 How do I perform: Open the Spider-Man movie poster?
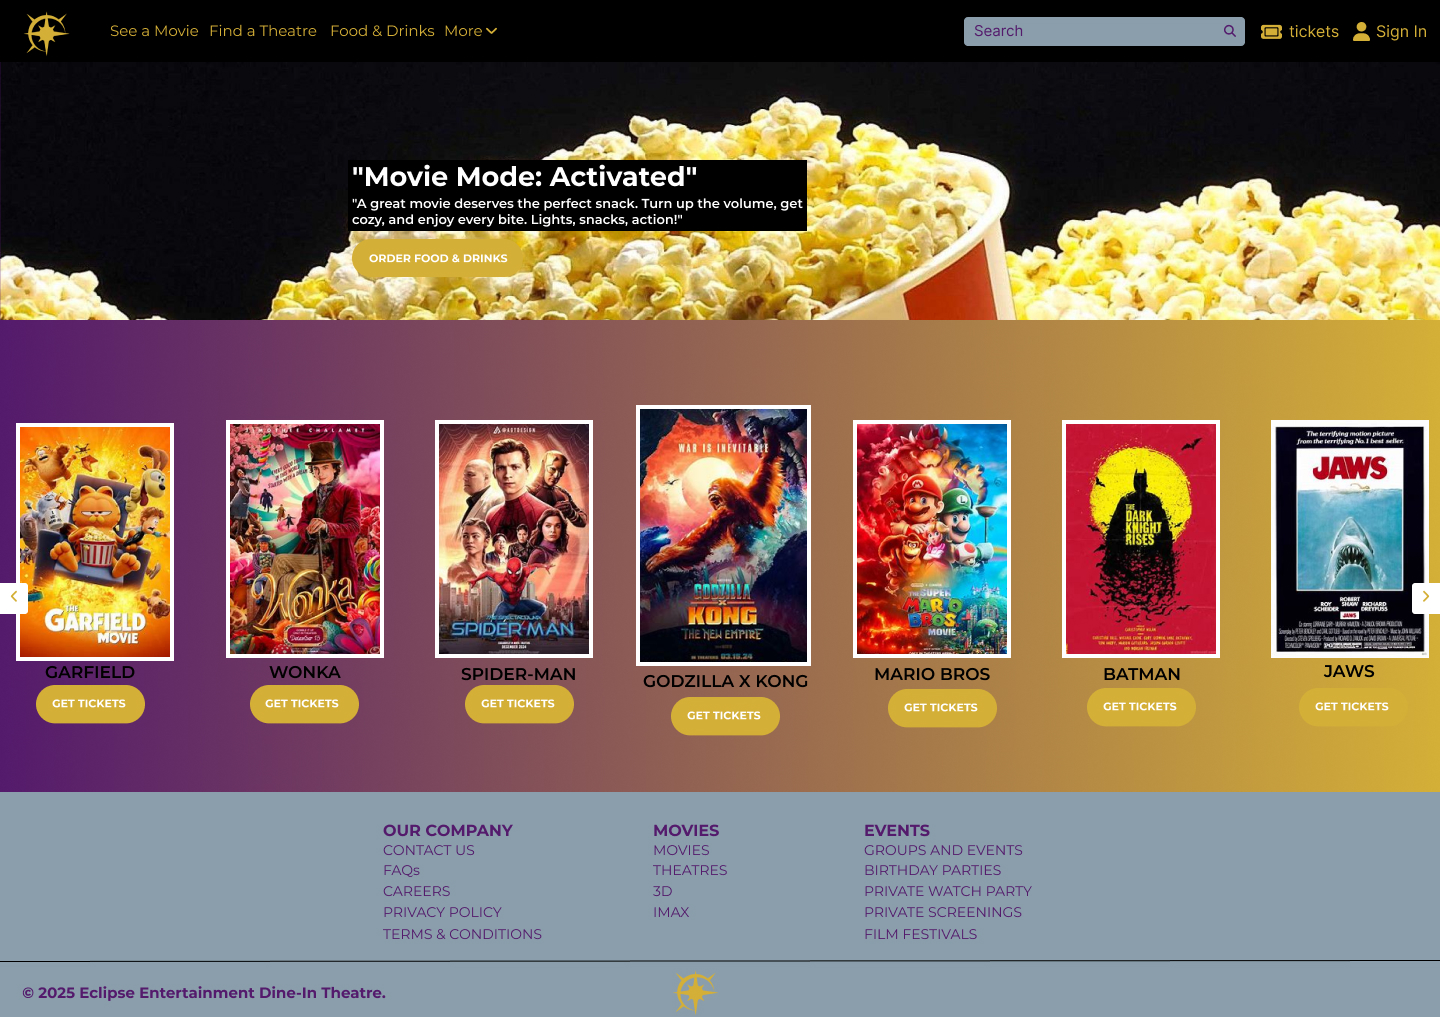[514, 539]
